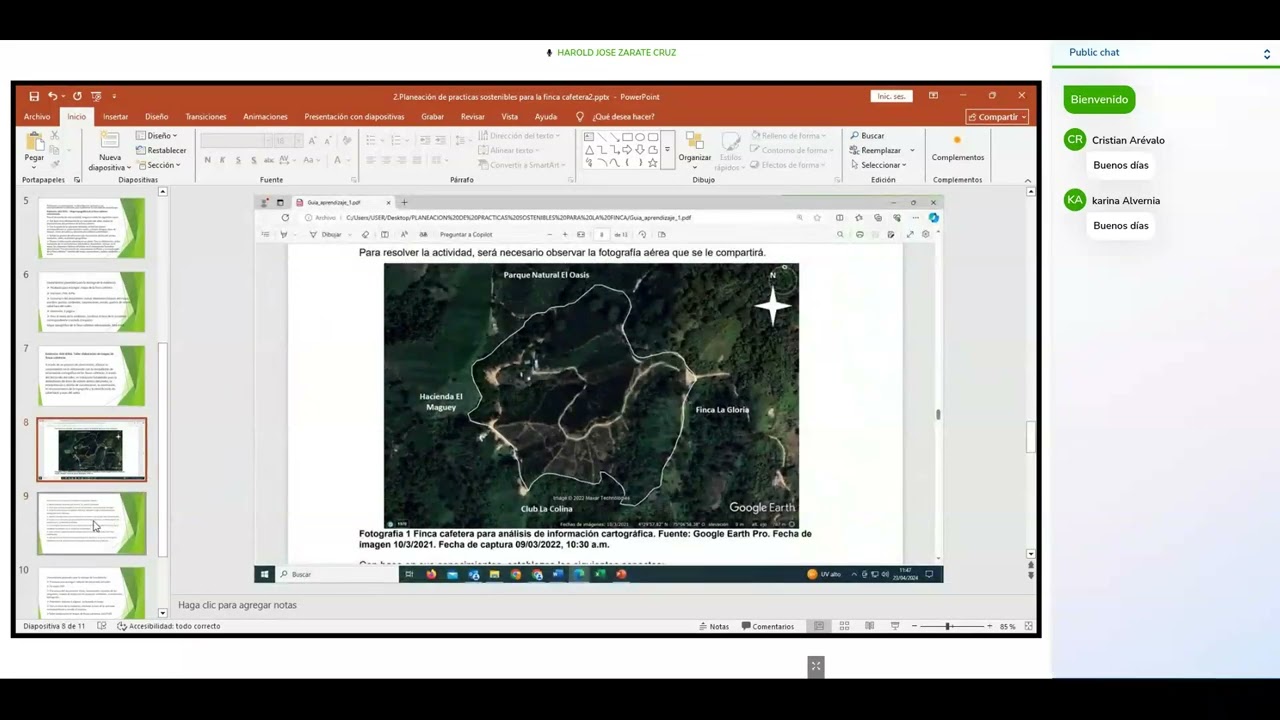Click the lightbulb ¿Qué desea hacer? box
The height and width of the screenshot is (720, 1280).
[x=615, y=117]
